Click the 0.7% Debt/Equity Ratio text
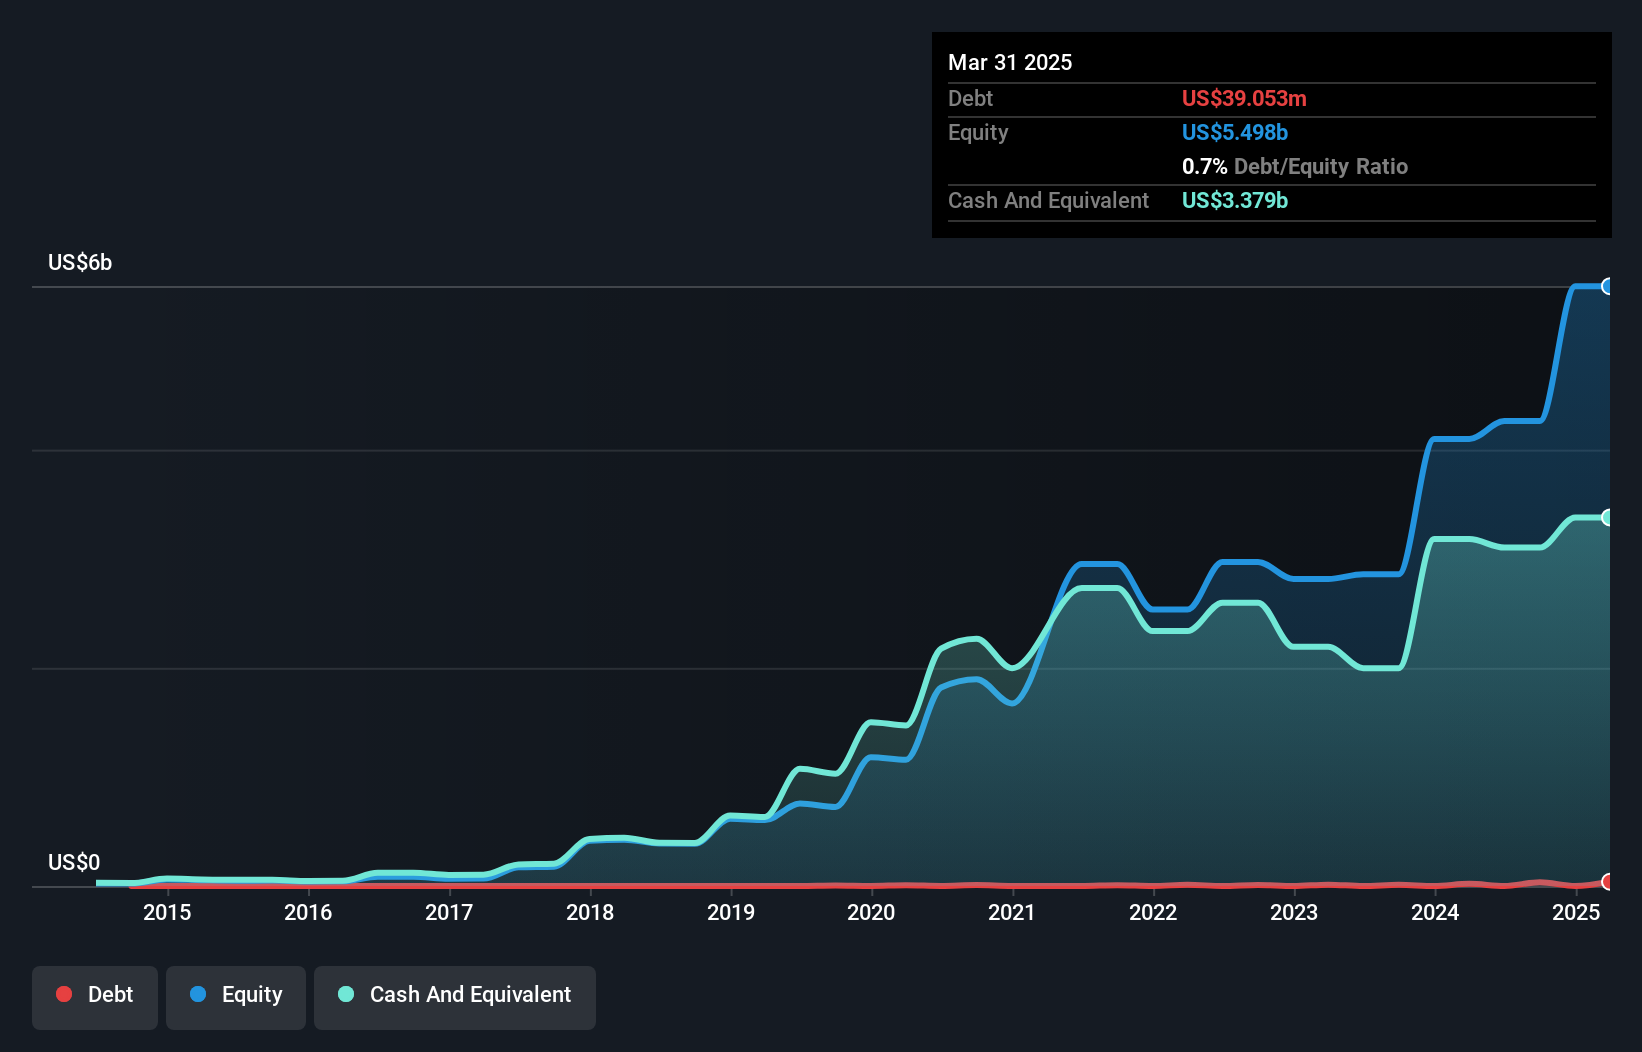Image resolution: width=1642 pixels, height=1052 pixels. pos(1295,166)
